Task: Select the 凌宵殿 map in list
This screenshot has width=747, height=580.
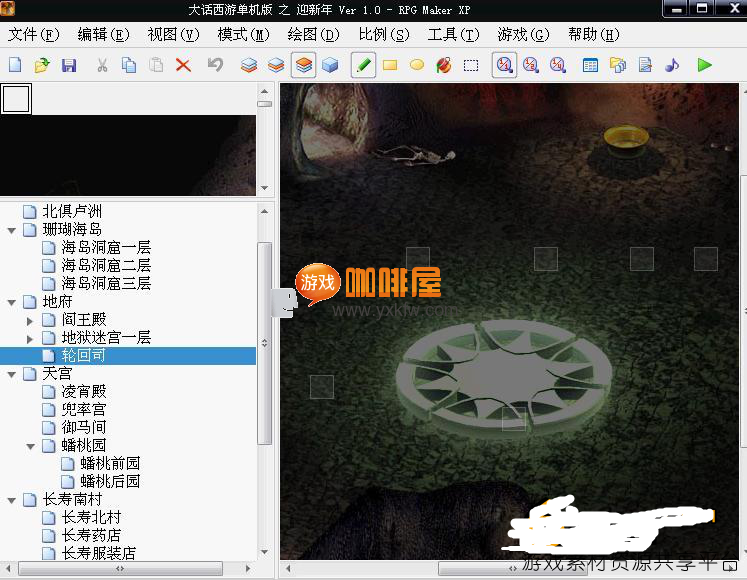Action: tap(83, 392)
